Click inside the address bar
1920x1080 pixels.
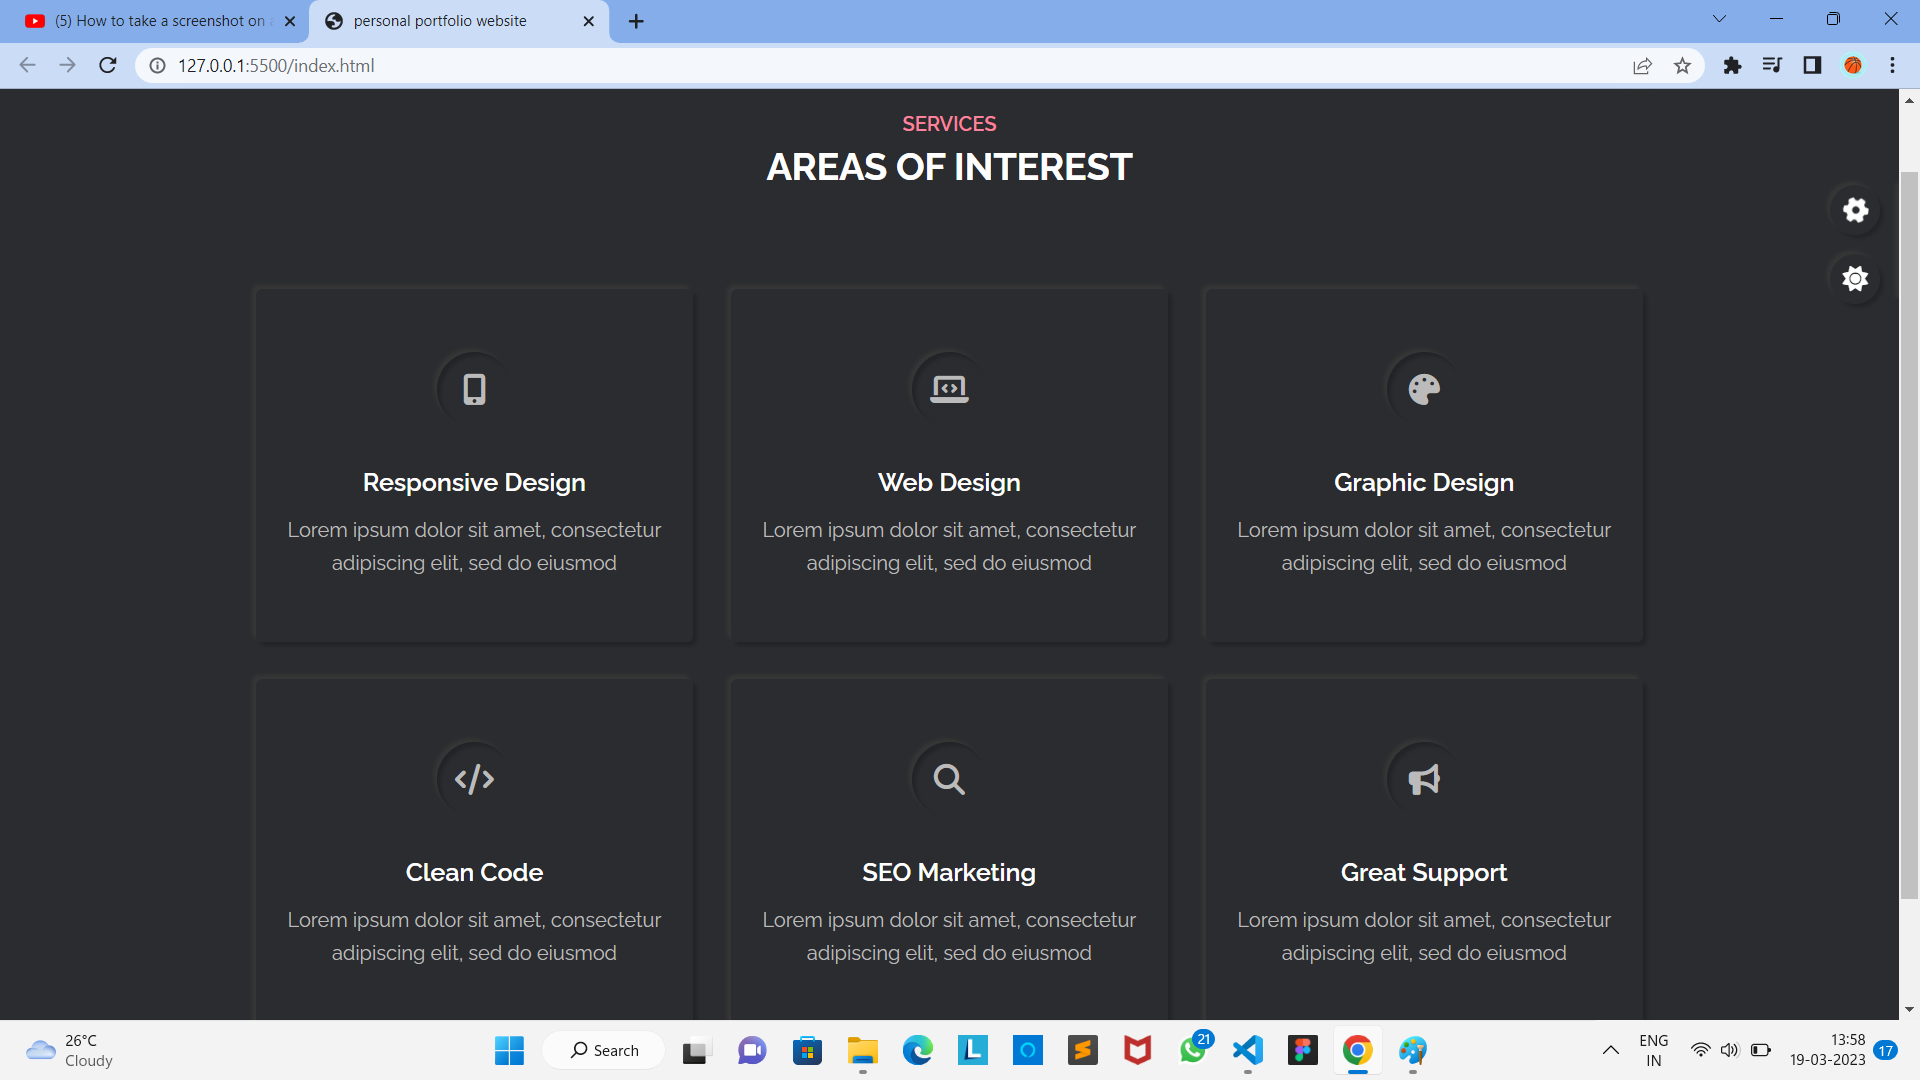[500, 65]
